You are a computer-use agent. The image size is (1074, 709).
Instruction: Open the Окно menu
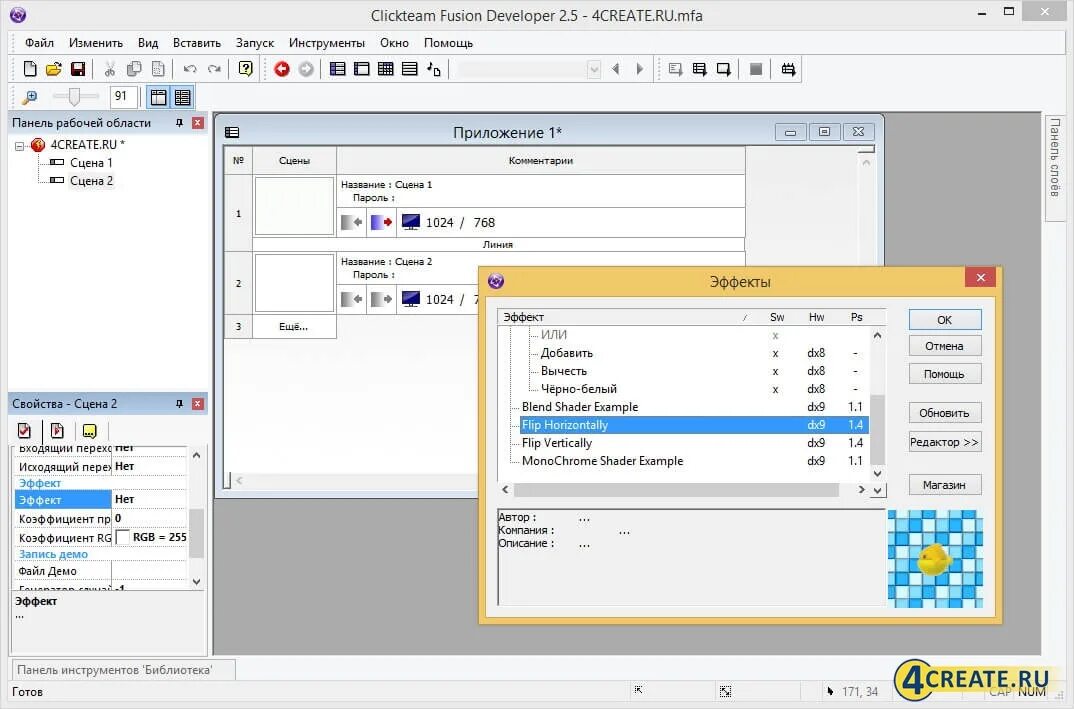click(x=395, y=42)
